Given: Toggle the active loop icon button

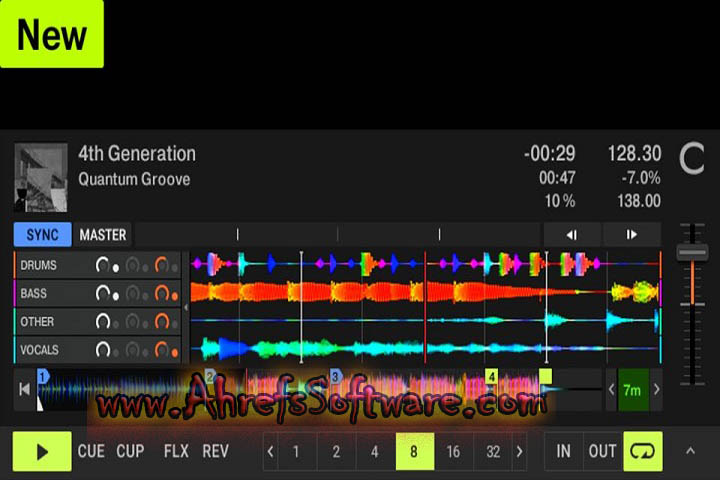Looking at the screenshot, I should point(642,451).
